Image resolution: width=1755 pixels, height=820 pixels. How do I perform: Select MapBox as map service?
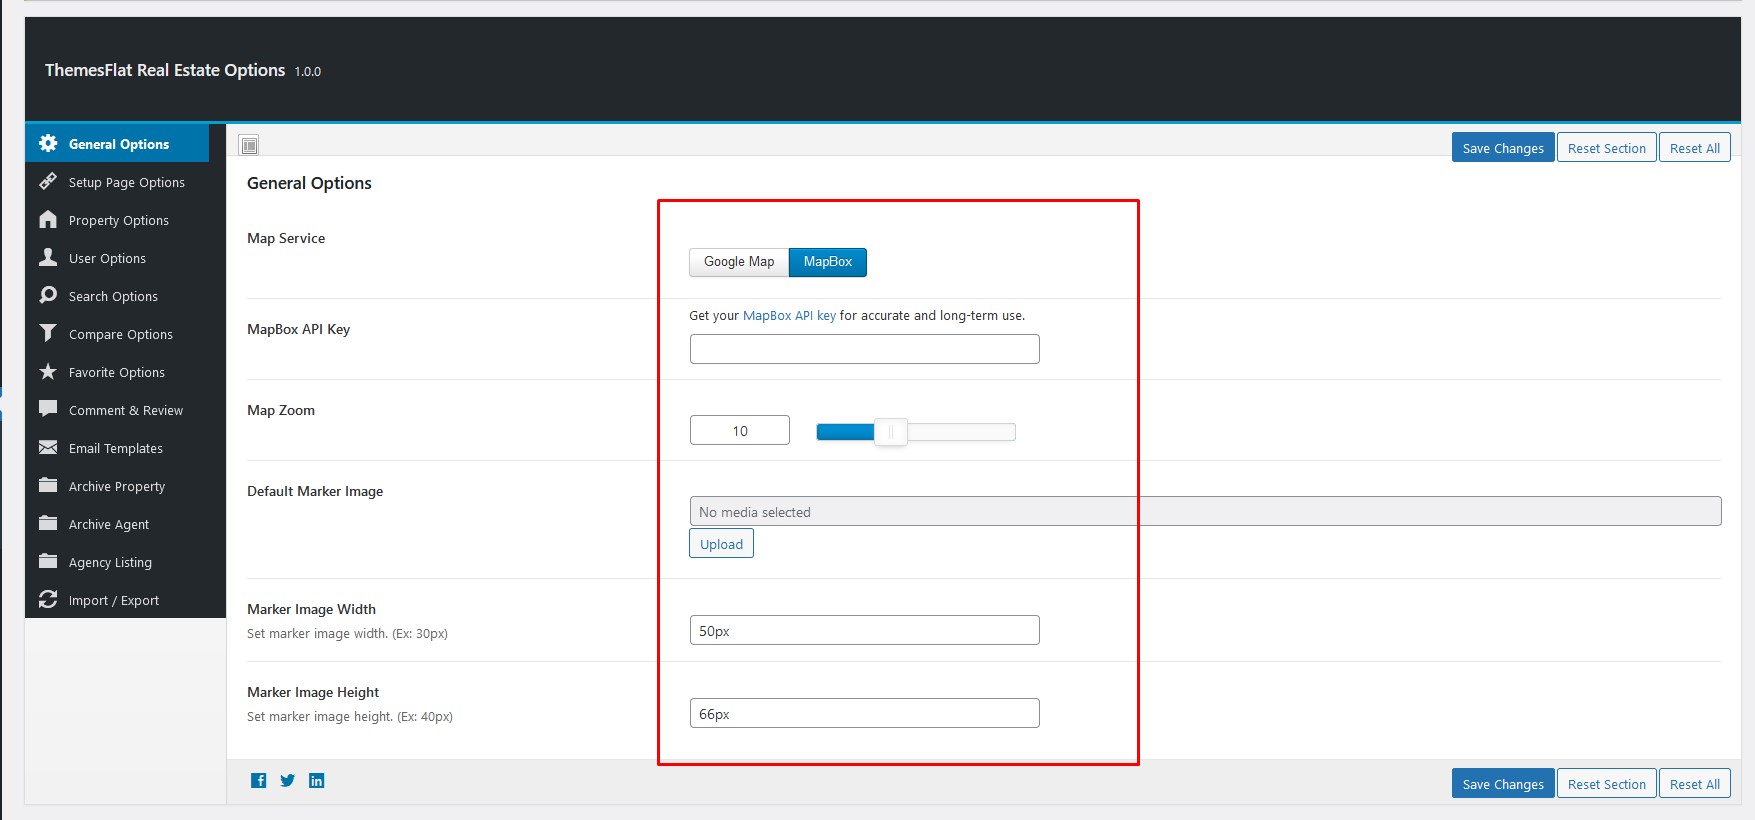click(x=828, y=262)
